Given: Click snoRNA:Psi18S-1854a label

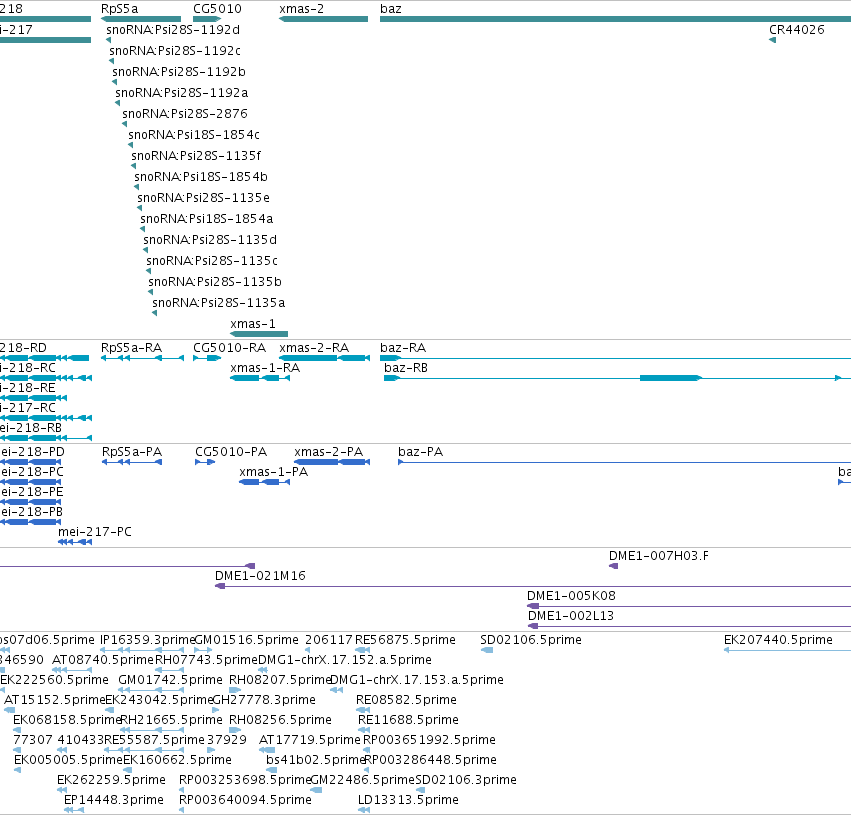Looking at the screenshot, I should coord(206,219).
